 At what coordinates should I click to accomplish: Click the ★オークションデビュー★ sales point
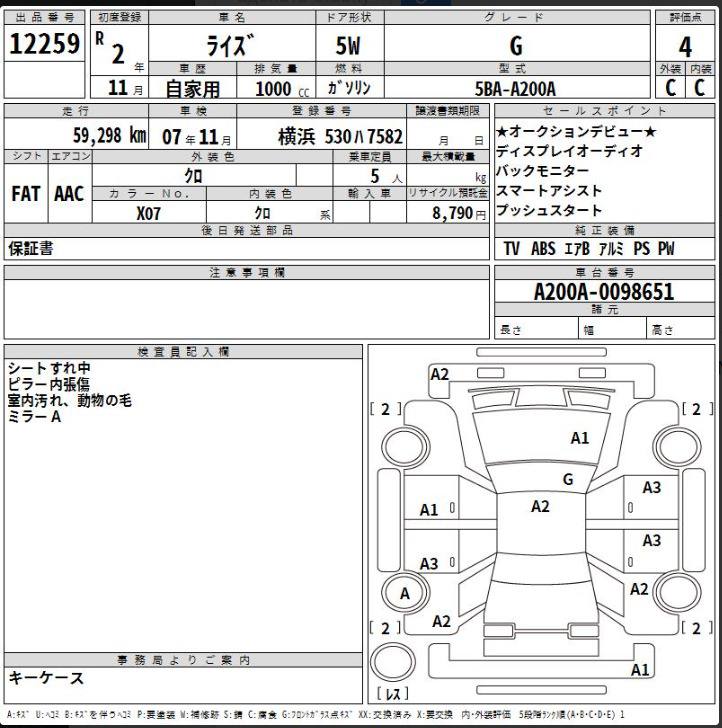tap(576, 132)
